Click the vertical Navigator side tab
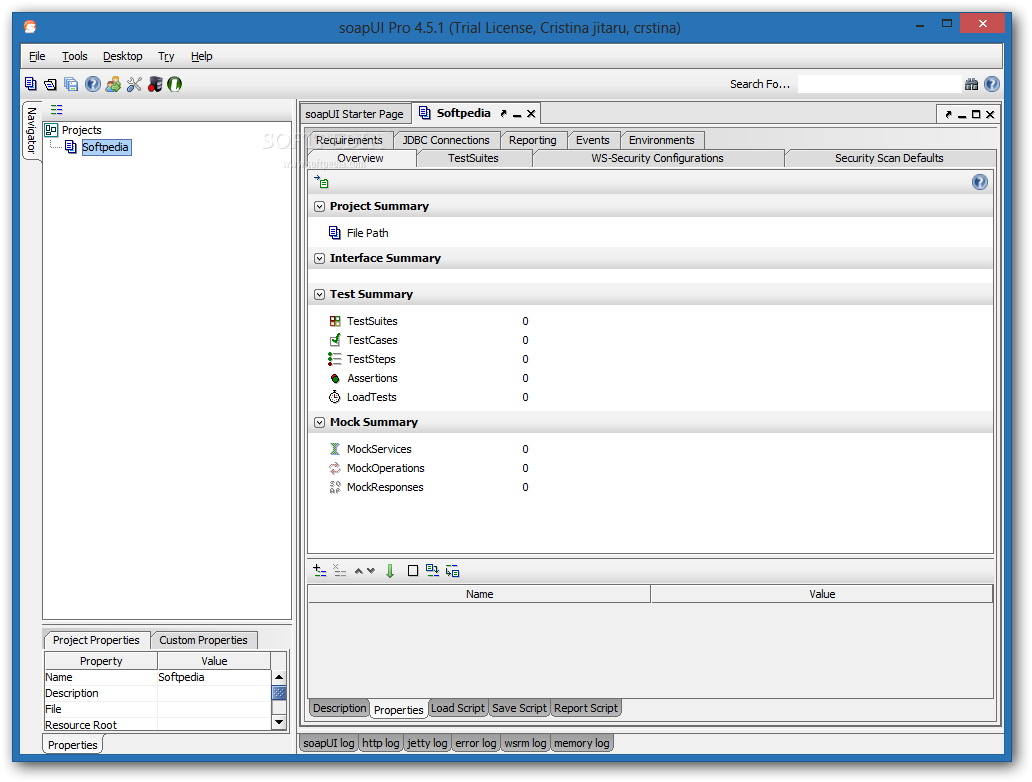The image size is (1032, 782). (x=32, y=130)
